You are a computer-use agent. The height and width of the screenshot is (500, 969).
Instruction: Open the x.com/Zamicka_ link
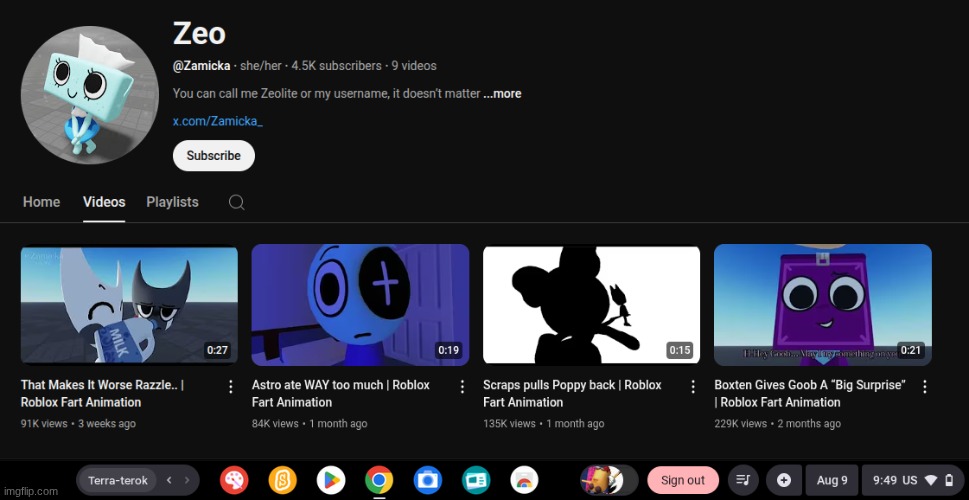point(218,121)
